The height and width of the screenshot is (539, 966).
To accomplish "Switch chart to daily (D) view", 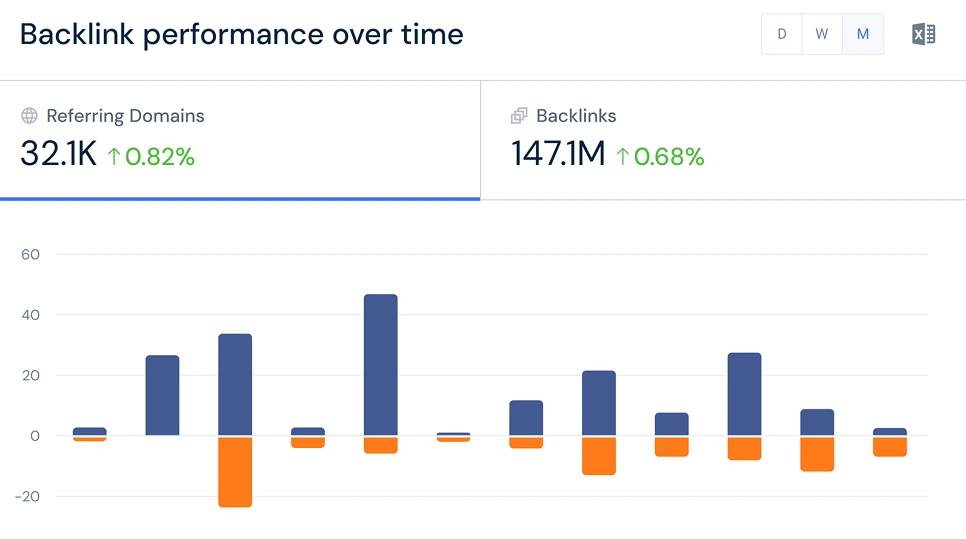I will tap(782, 34).
